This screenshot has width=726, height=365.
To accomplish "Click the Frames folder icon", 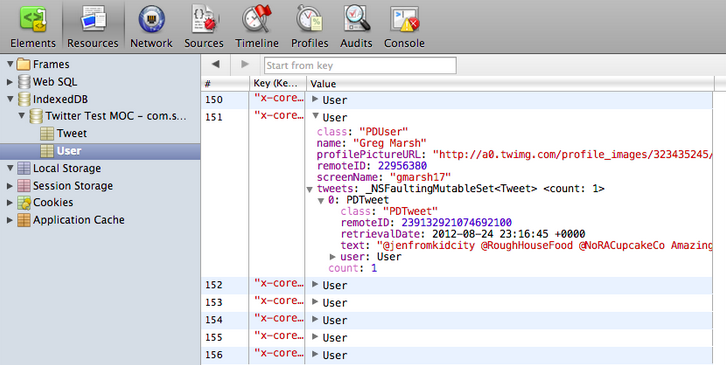I will tap(23, 64).
